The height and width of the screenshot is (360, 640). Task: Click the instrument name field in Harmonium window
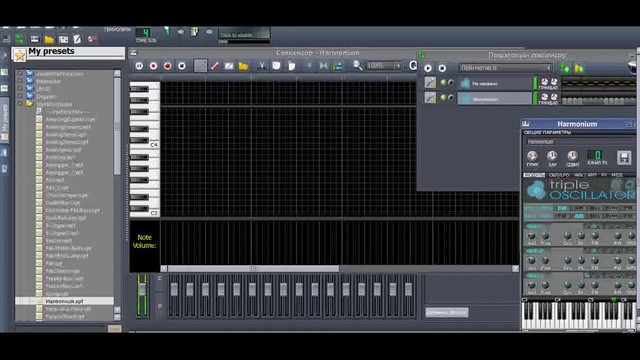point(579,142)
